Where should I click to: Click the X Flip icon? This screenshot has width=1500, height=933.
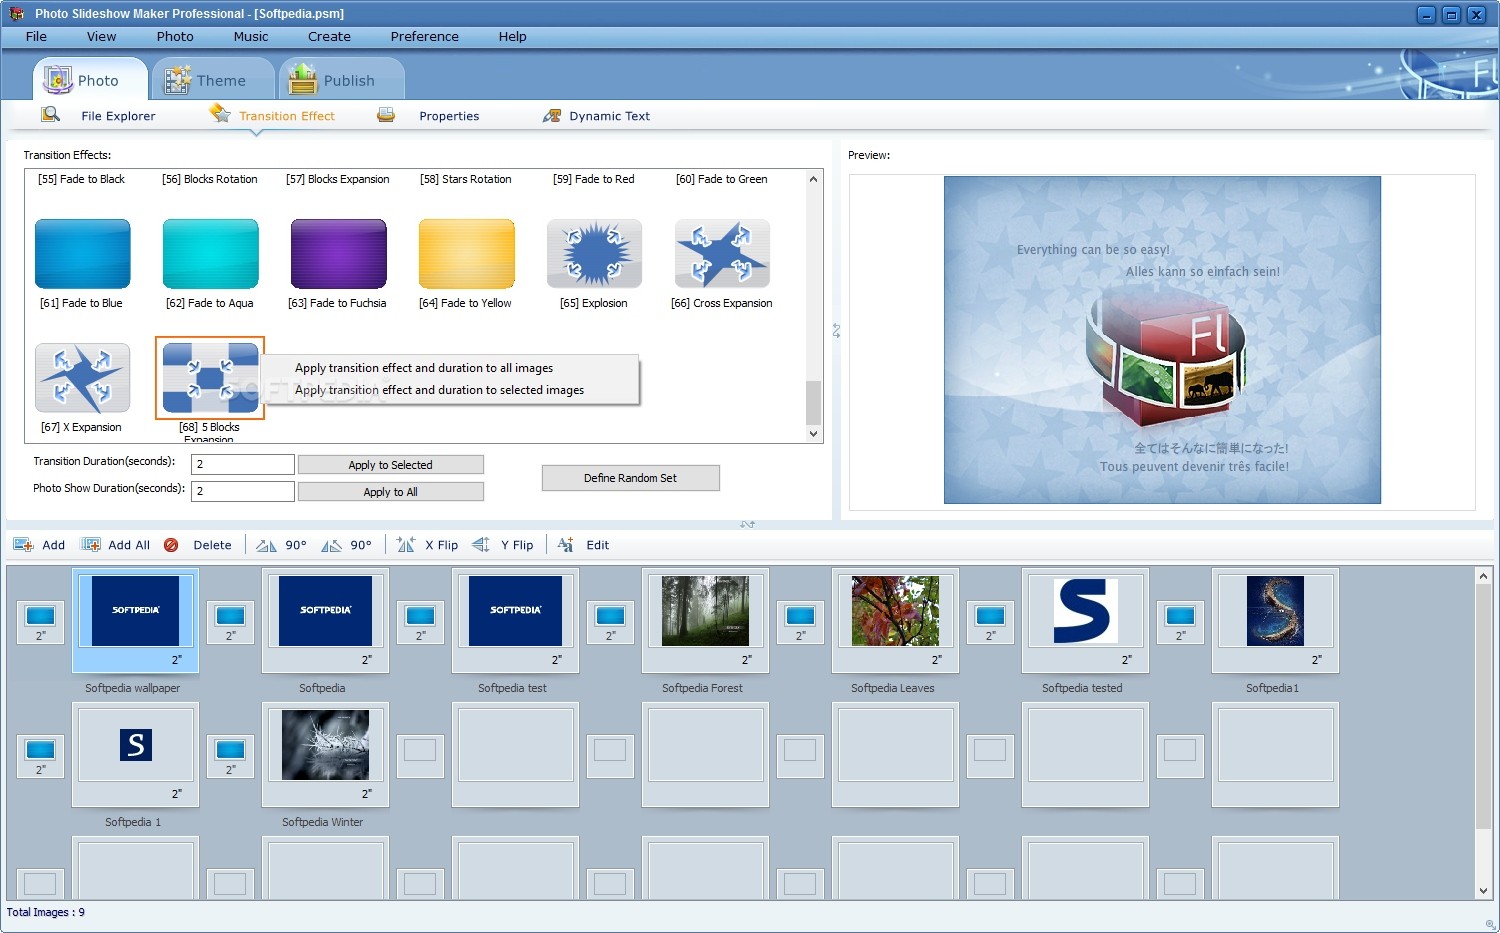pyautogui.click(x=405, y=545)
